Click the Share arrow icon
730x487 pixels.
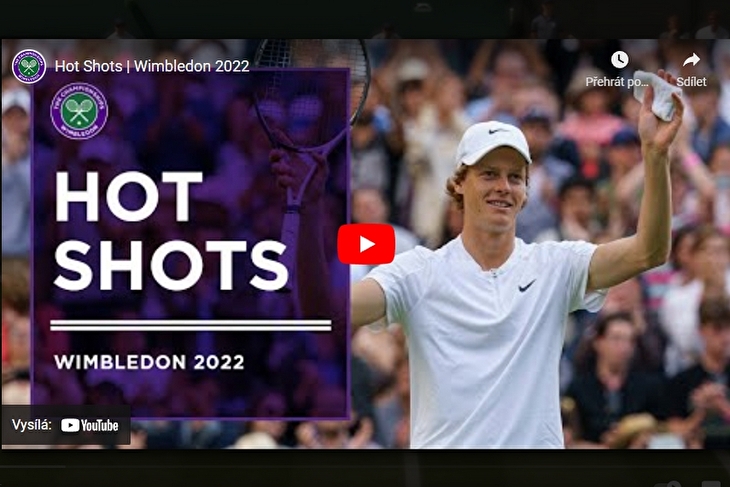point(691,60)
